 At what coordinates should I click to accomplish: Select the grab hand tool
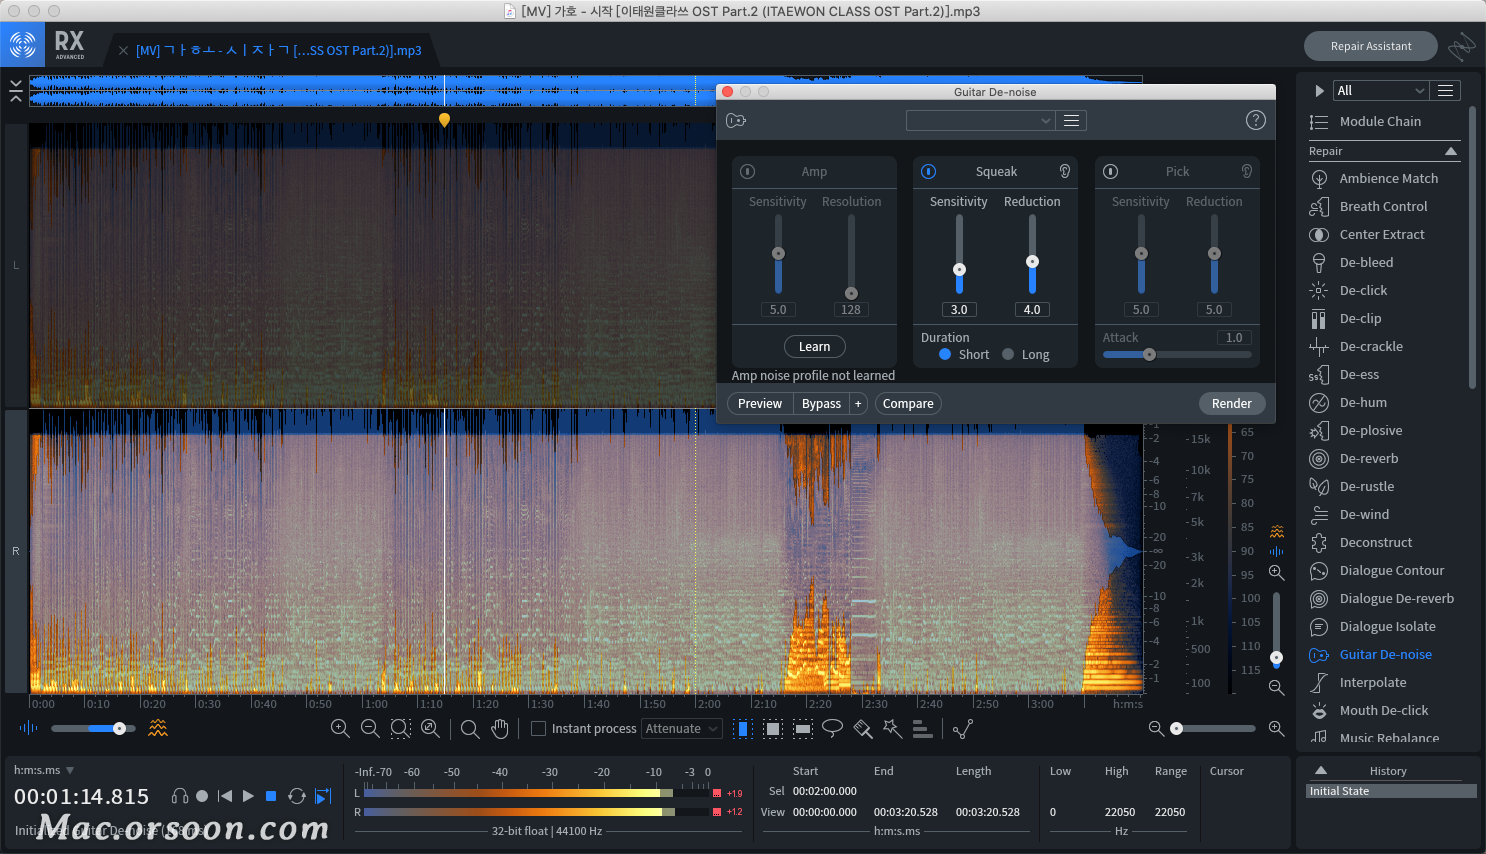pyautogui.click(x=500, y=729)
